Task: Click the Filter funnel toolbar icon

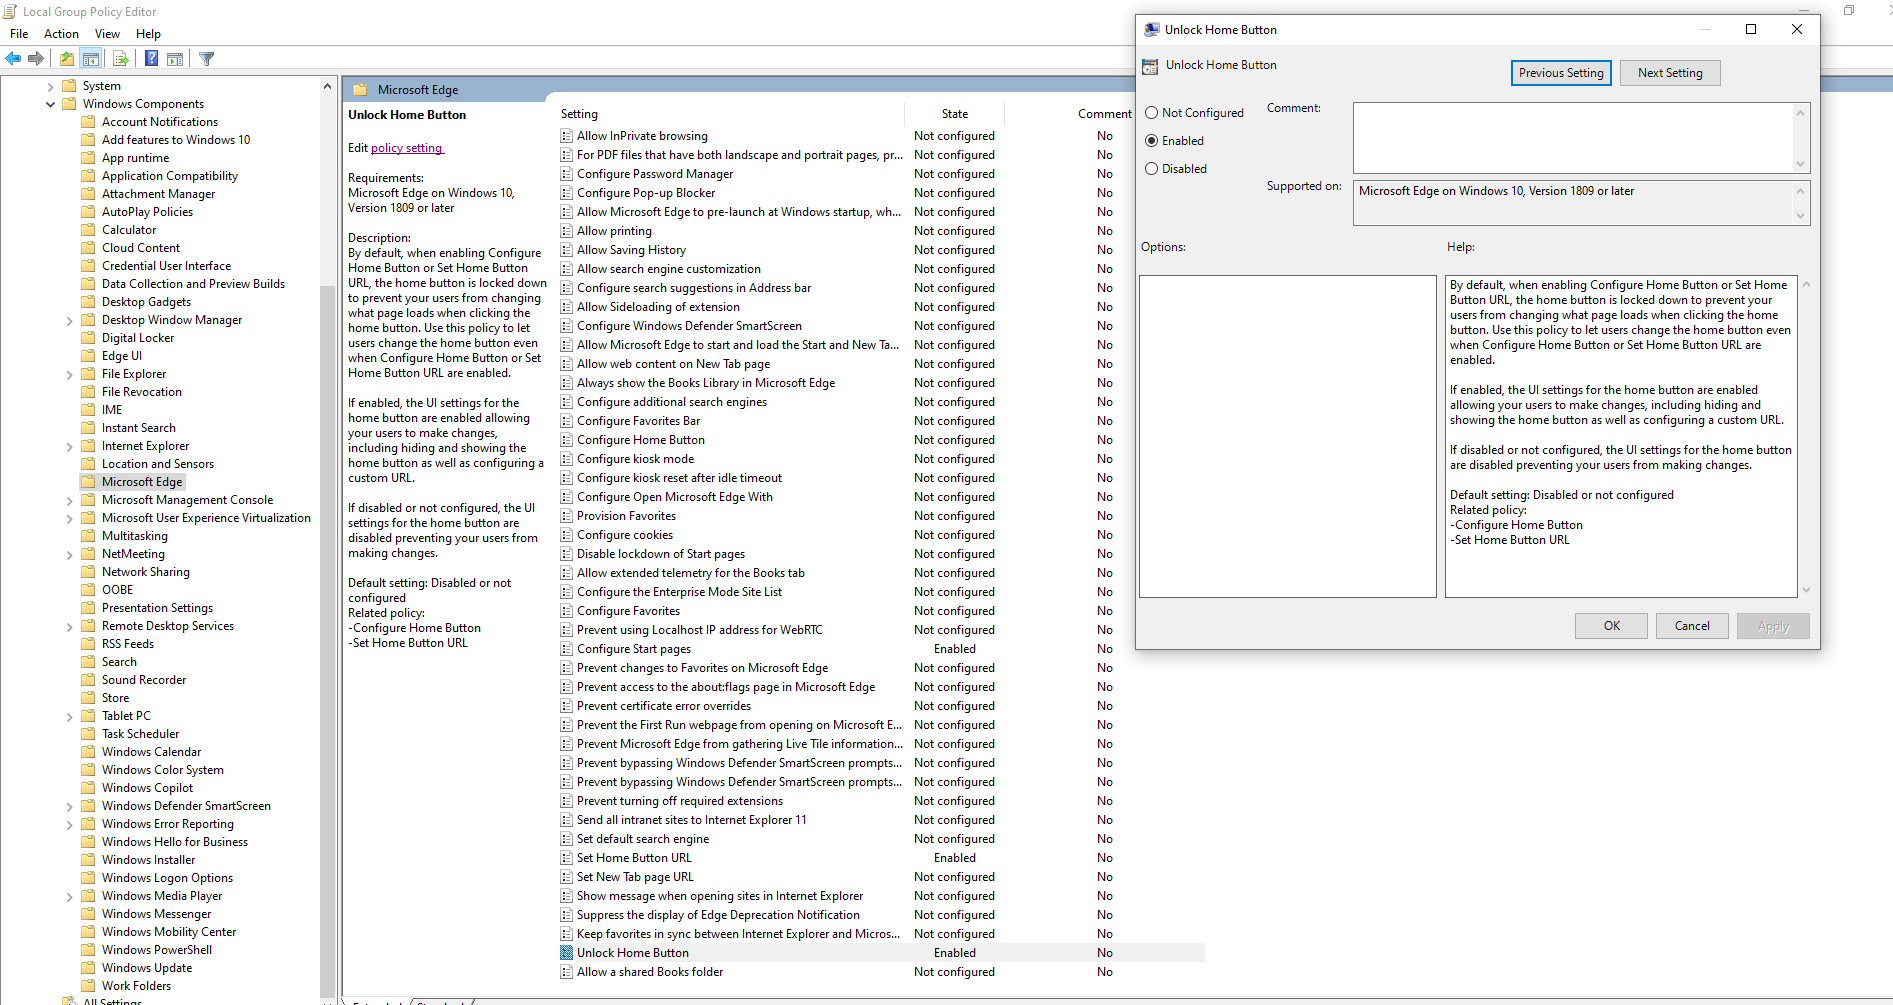Action: (x=207, y=59)
